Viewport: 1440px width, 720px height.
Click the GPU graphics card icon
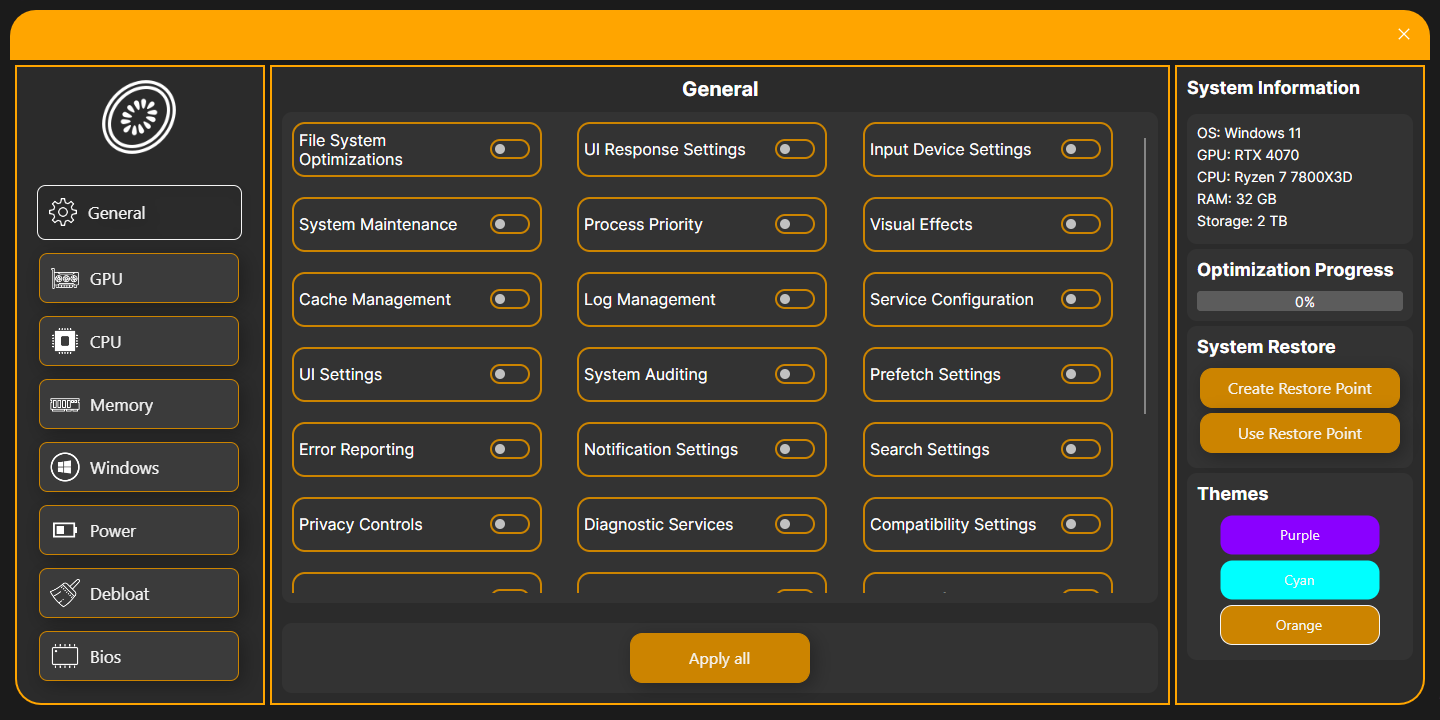[65, 279]
